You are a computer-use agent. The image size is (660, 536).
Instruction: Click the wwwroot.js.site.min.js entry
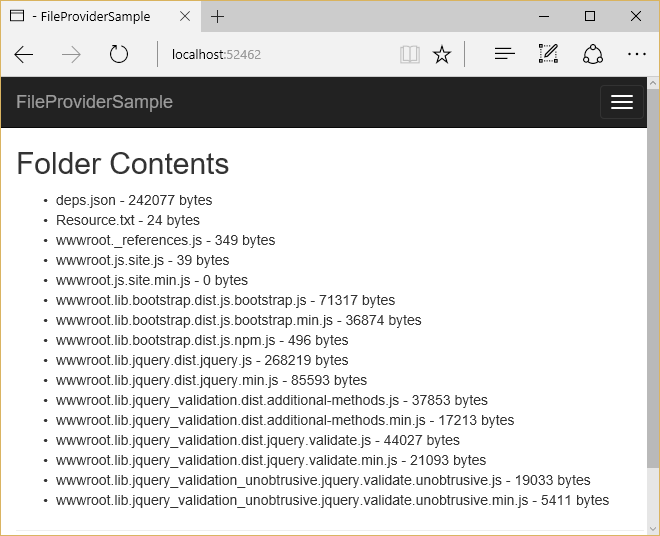point(152,280)
